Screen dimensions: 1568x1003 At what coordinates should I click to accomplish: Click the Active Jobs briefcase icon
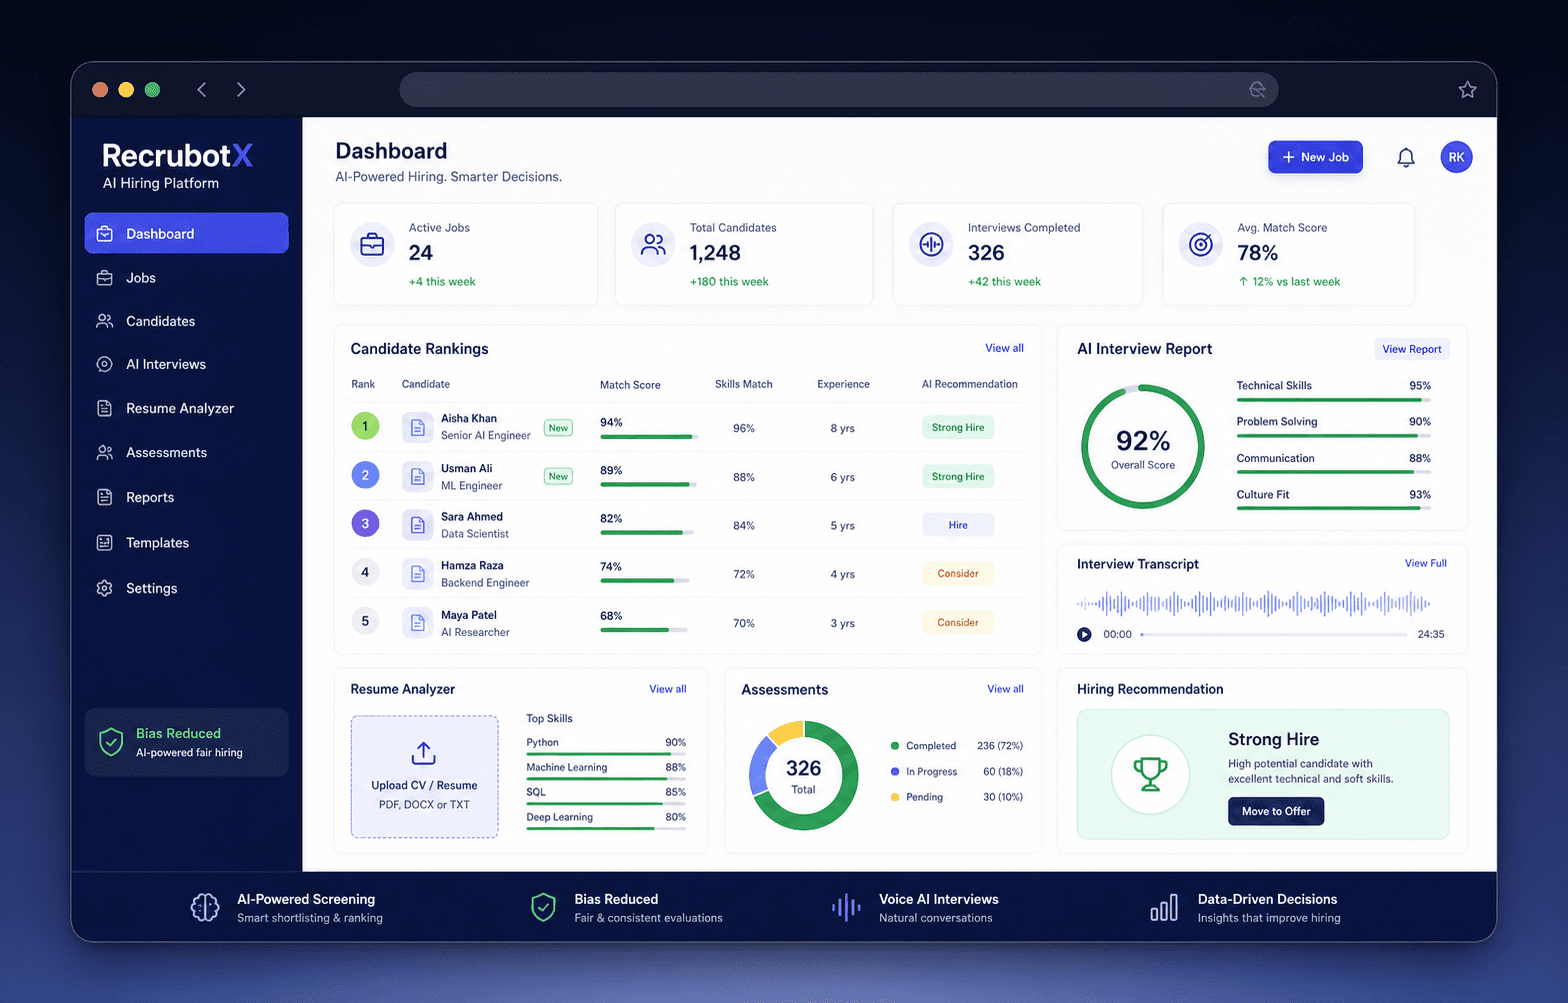[x=372, y=244]
